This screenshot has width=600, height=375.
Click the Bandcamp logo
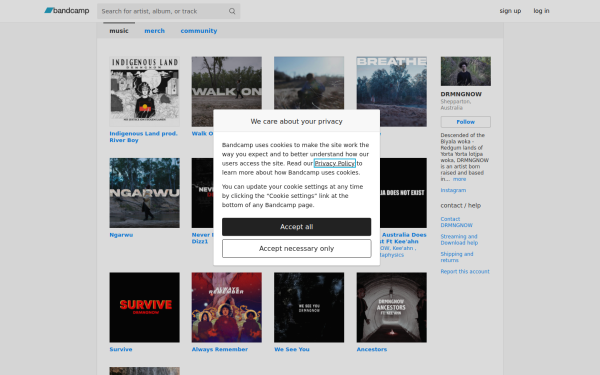pos(67,11)
